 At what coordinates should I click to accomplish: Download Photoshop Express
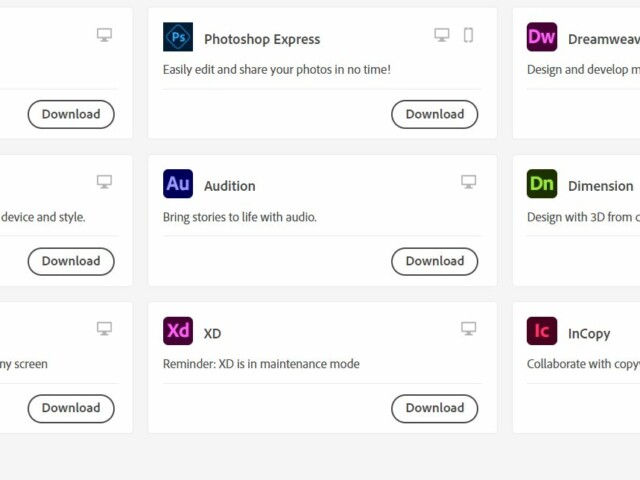click(434, 114)
